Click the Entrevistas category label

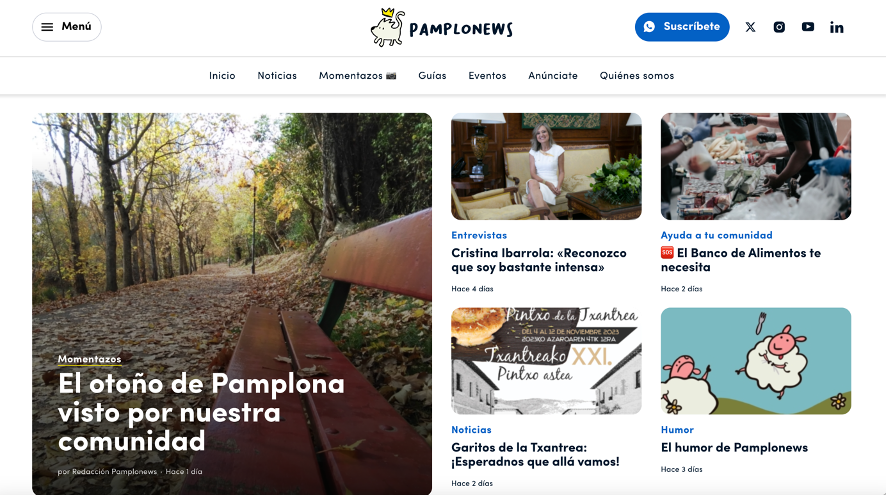479,235
